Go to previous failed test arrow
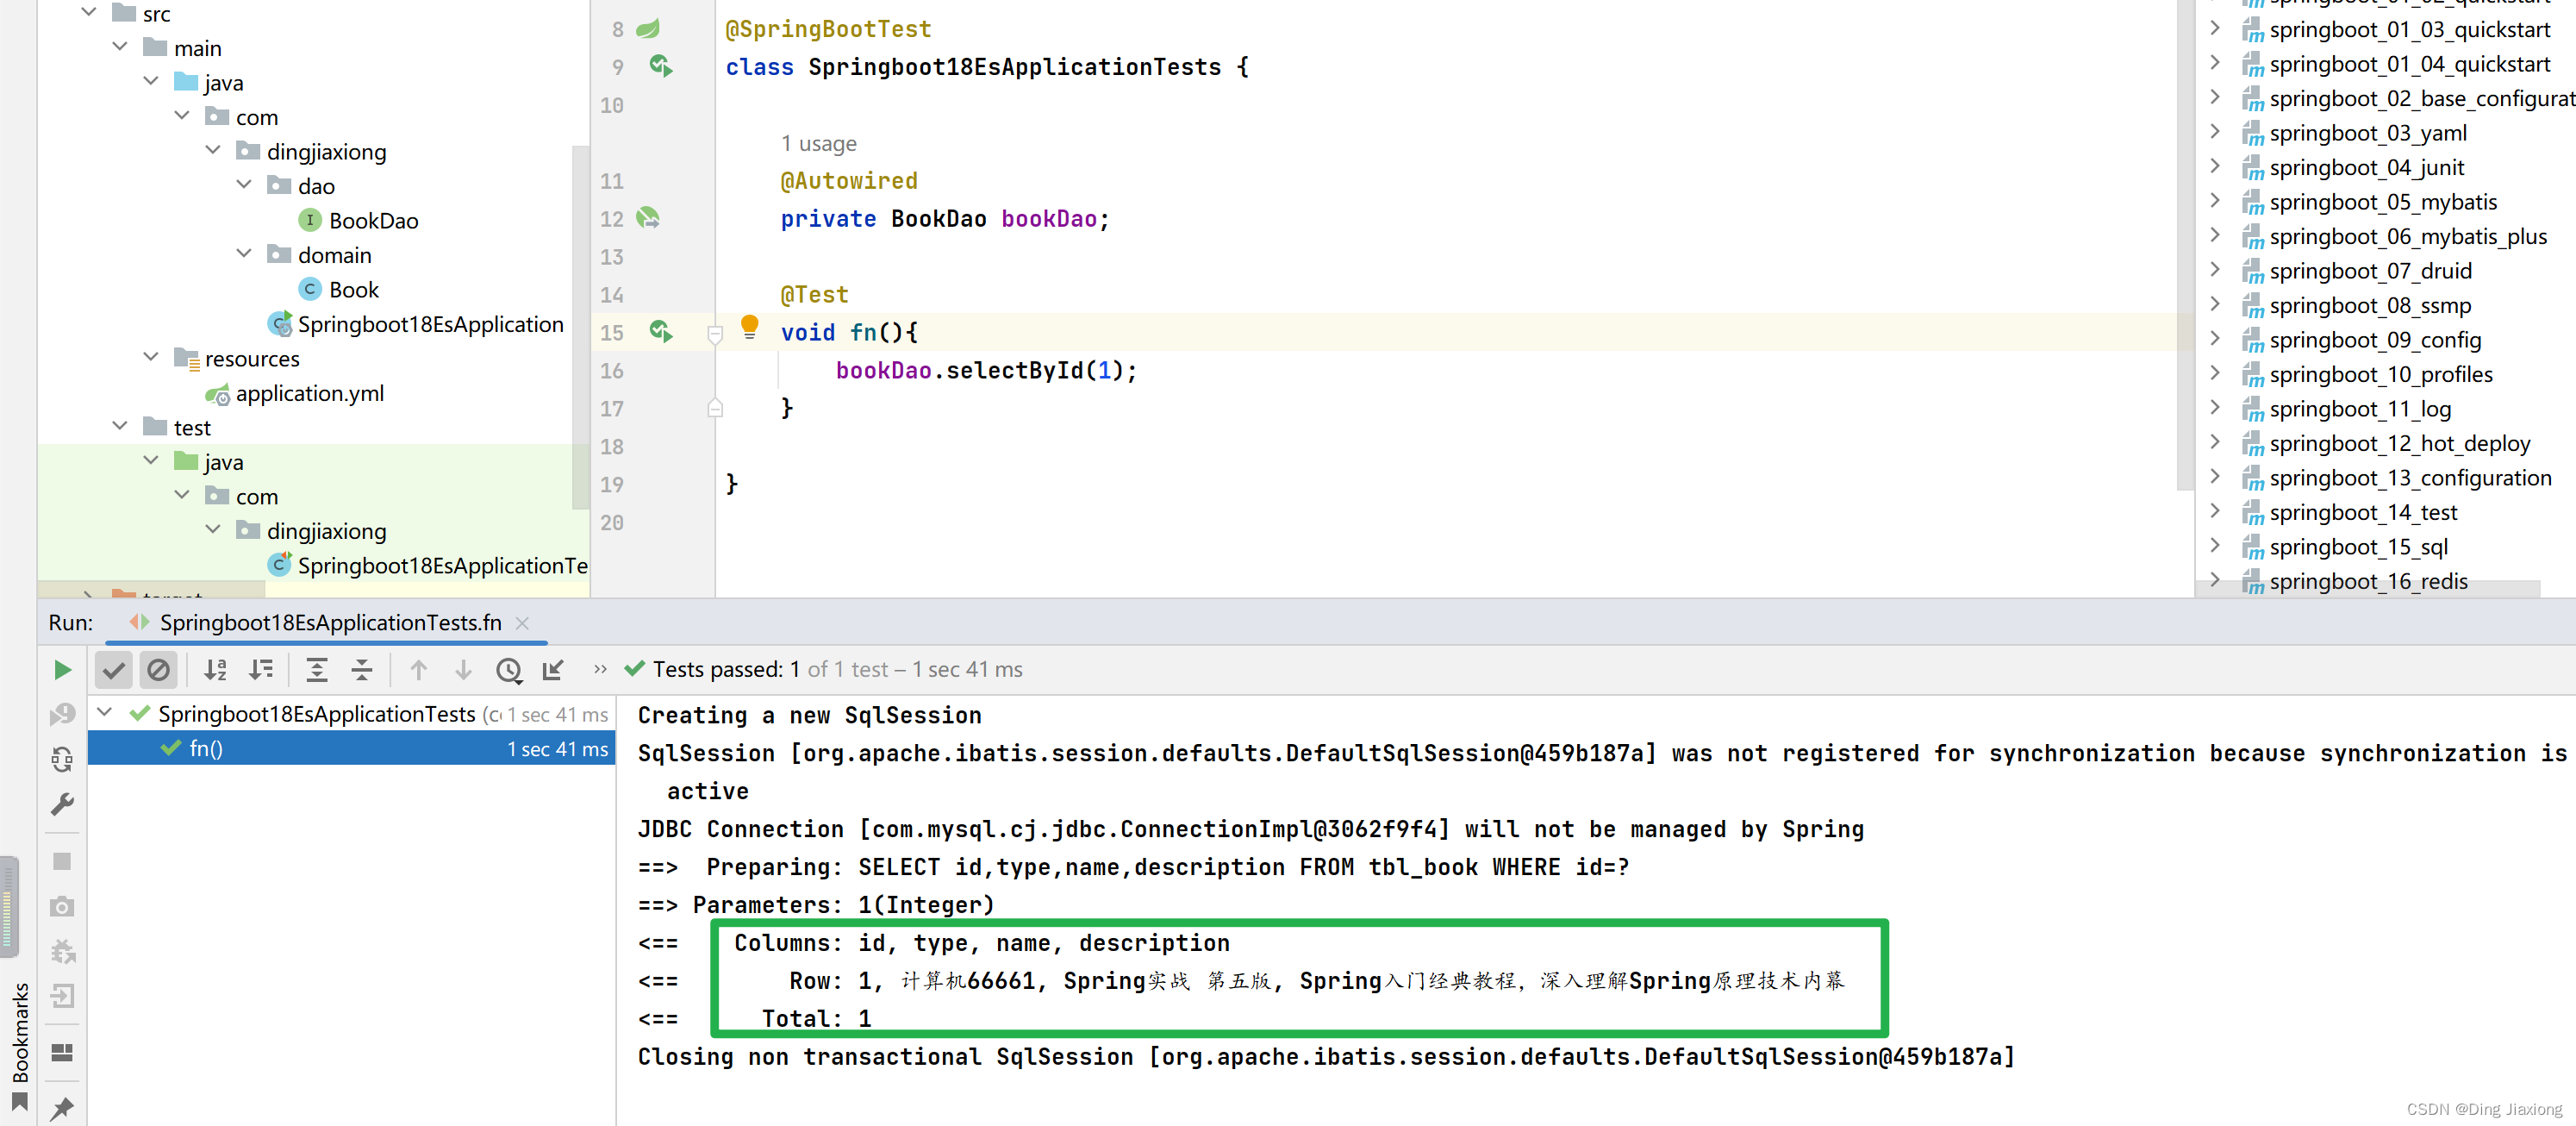Viewport: 2576px width, 1126px height. [x=418, y=670]
